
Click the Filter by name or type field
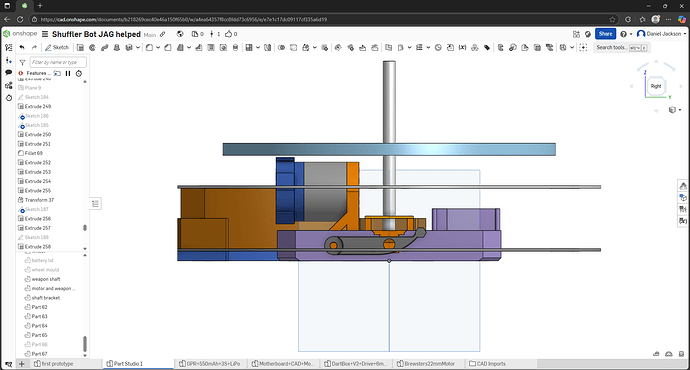point(58,62)
